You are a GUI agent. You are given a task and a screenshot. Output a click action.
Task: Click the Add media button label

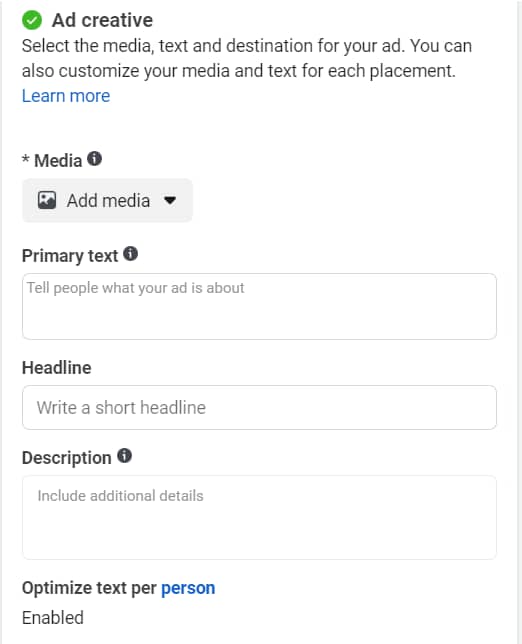(x=108, y=201)
